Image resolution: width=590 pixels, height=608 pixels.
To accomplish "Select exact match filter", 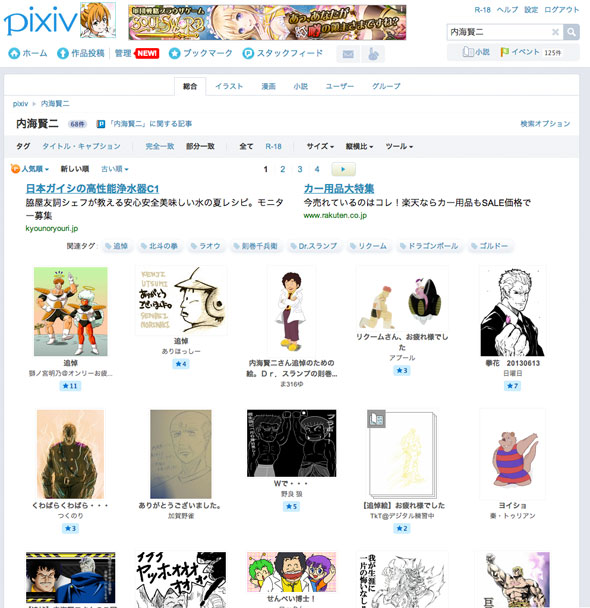I will point(160,146).
